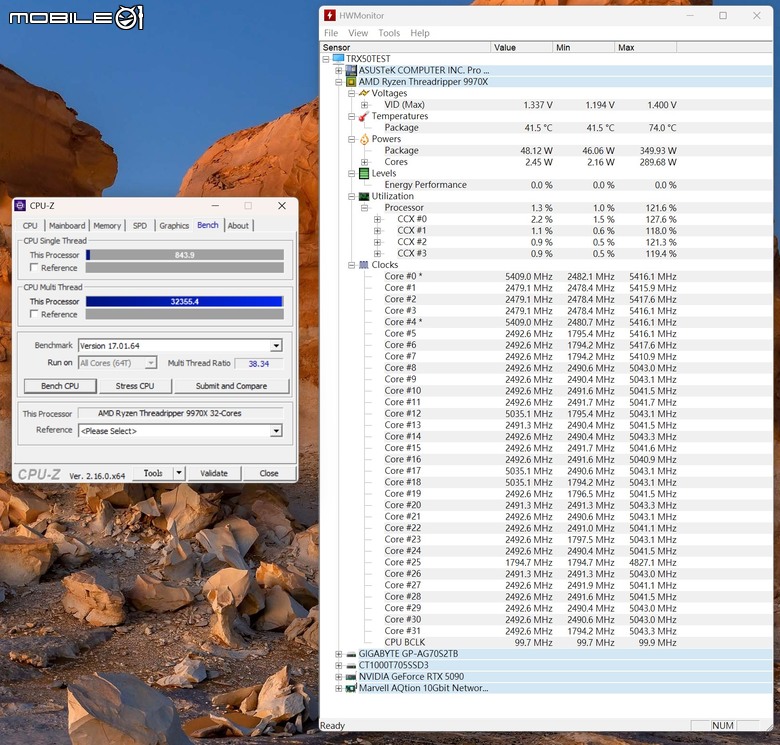Viewport: 780px width, 745px height.
Task: Click the Sensor column header
Action: click(405, 47)
